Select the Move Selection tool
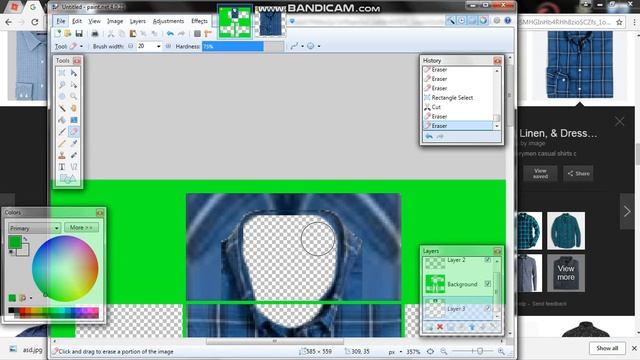Screen dimensions: 640x360 [x=74, y=85]
